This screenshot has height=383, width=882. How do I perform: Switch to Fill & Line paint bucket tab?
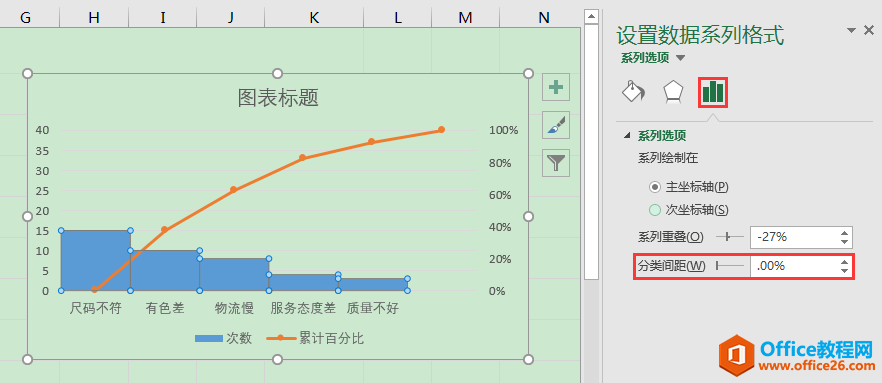pyautogui.click(x=633, y=91)
